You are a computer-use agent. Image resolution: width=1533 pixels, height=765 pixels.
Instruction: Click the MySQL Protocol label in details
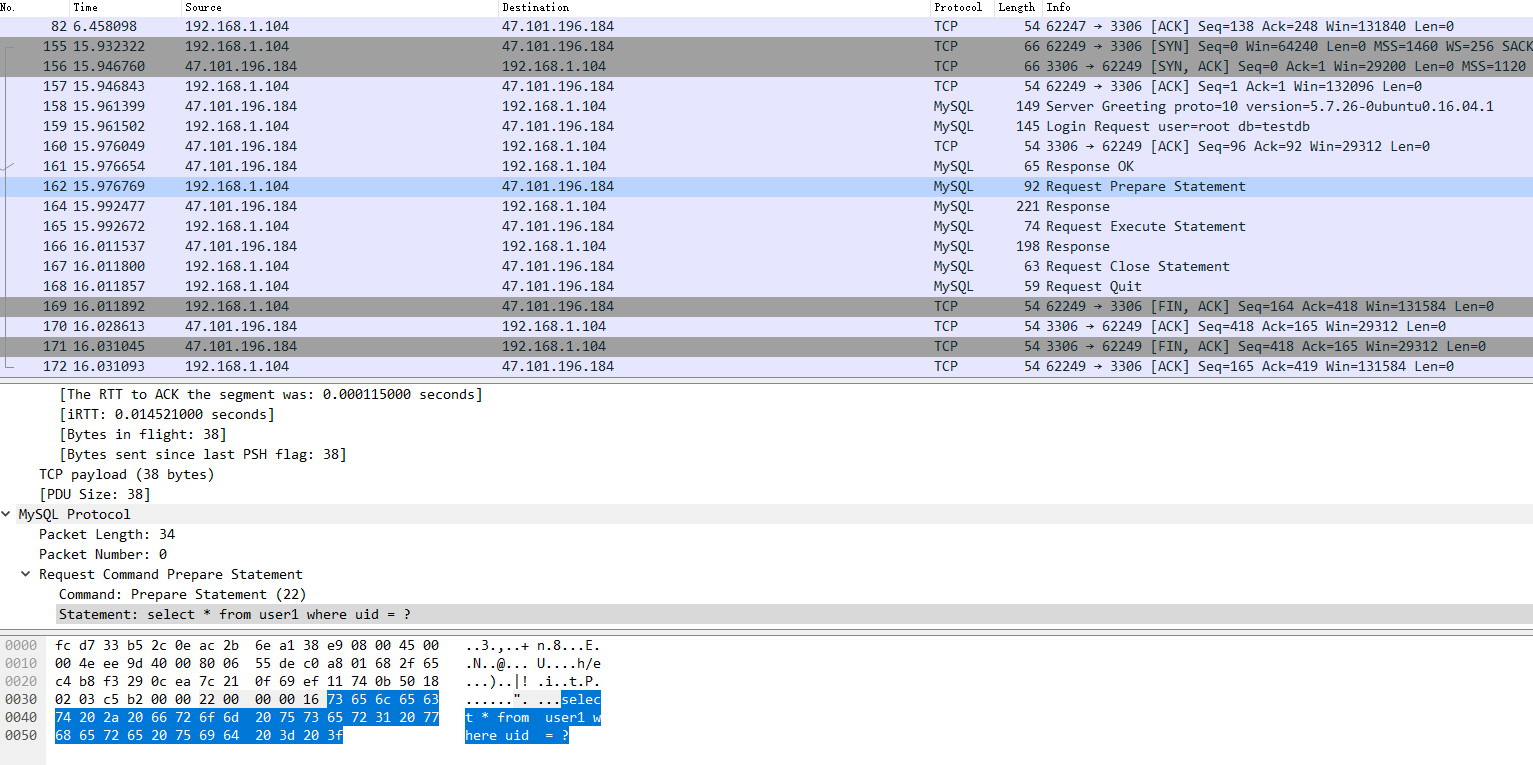[75, 514]
